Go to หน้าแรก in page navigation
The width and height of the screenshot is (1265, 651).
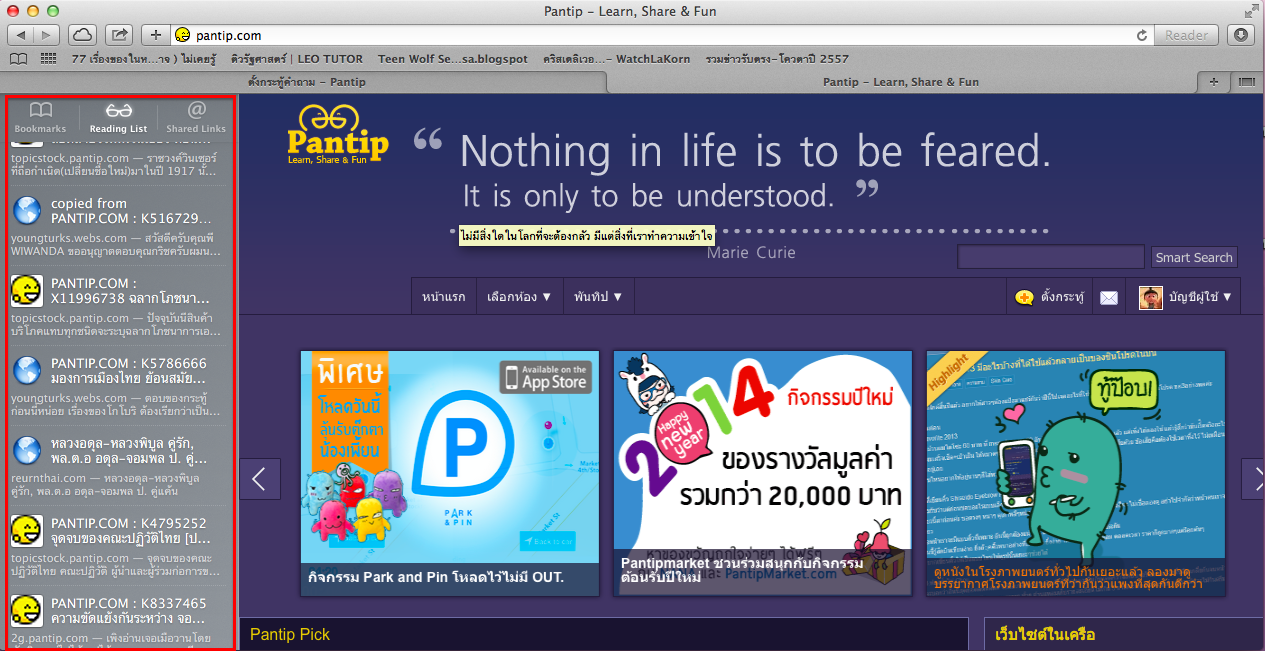click(444, 297)
